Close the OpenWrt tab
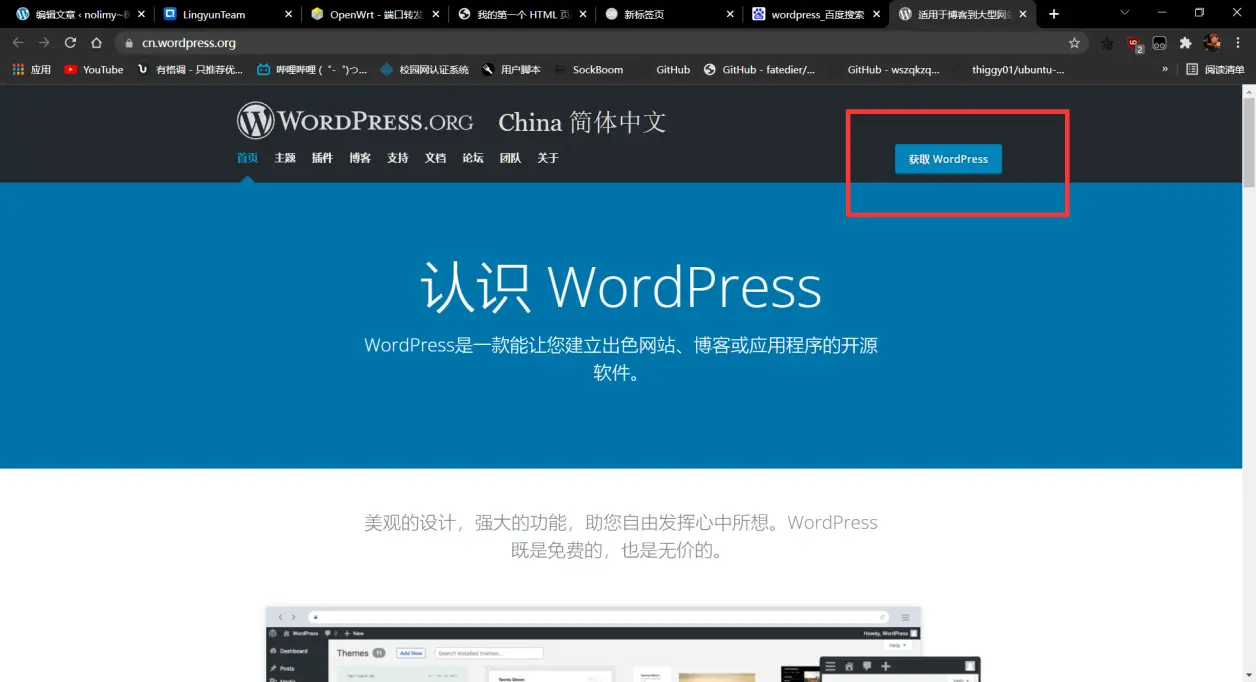The height and width of the screenshot is (682, 1256). click(x=436, y=14)
